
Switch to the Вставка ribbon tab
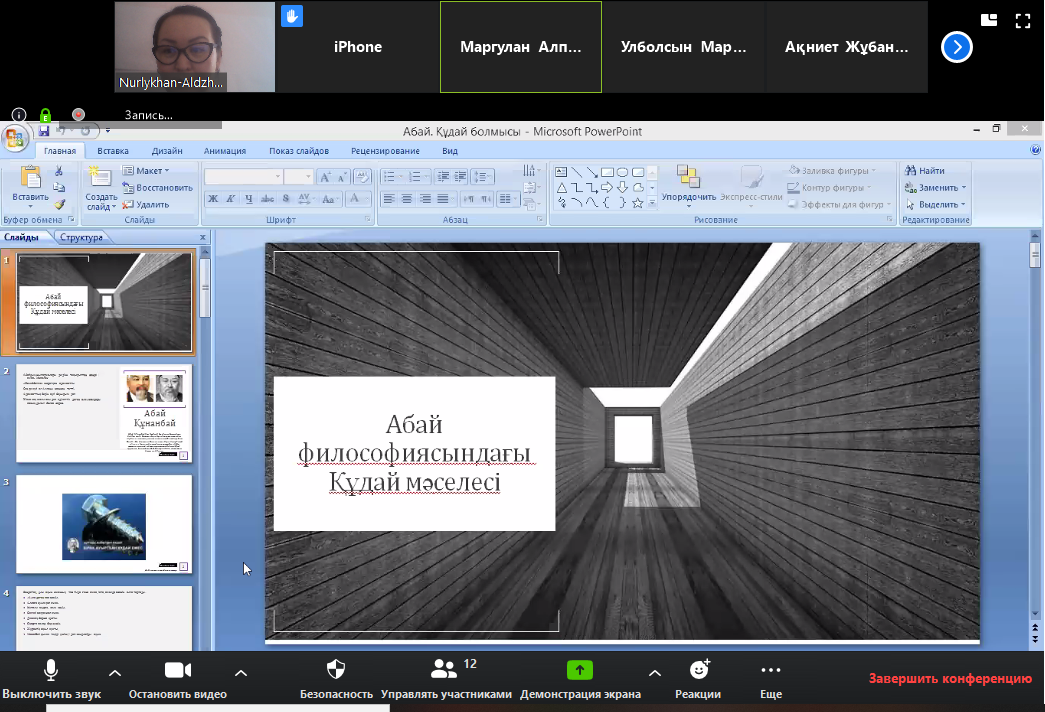coord(113,151)
